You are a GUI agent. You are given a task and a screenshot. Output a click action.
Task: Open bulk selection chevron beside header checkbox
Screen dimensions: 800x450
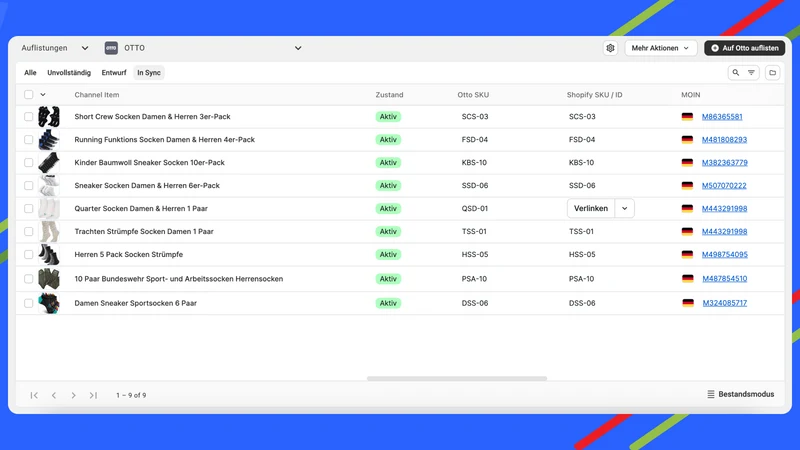pos(43,95)
